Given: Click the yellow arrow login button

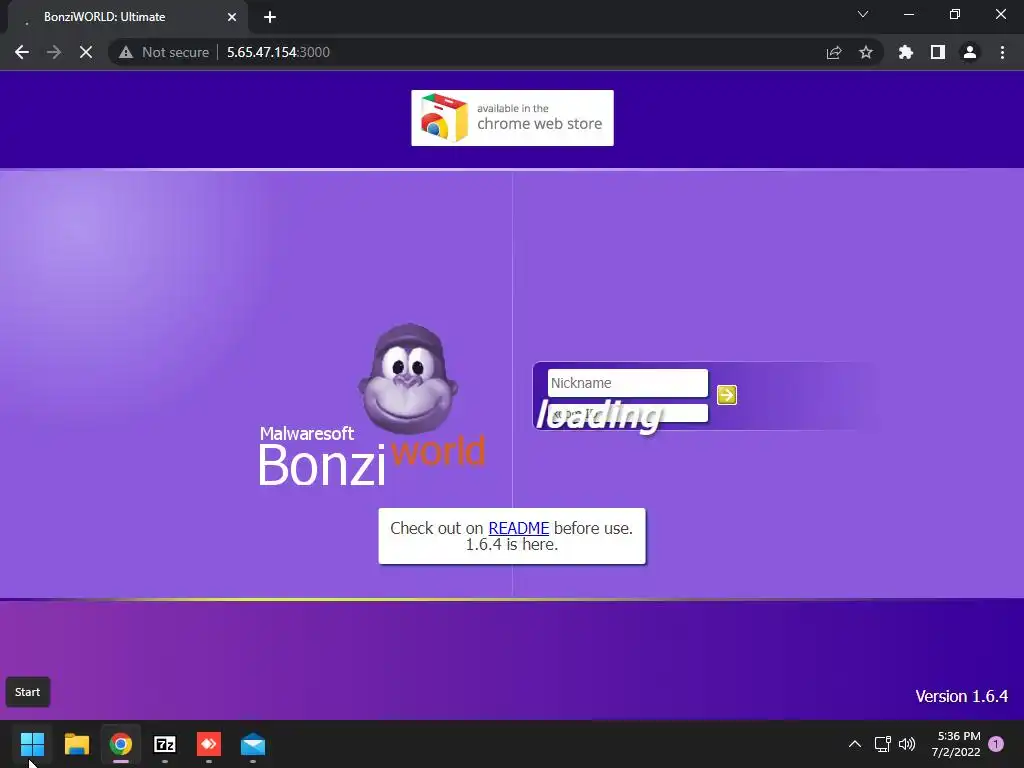Looking at the screenshot, I should 727,394.
